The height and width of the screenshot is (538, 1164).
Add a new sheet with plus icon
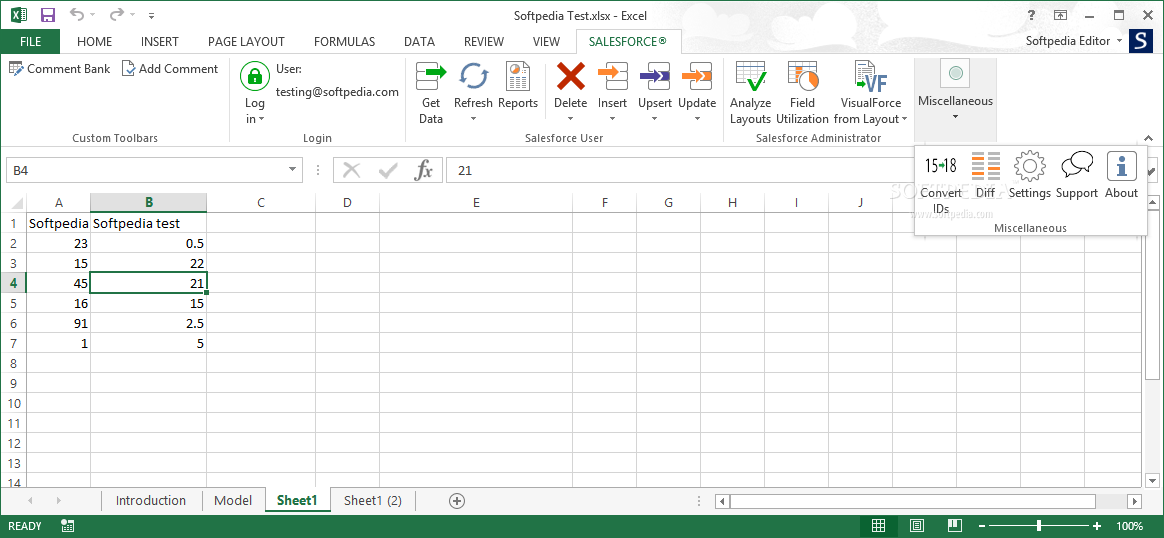(x=457, y=501)
